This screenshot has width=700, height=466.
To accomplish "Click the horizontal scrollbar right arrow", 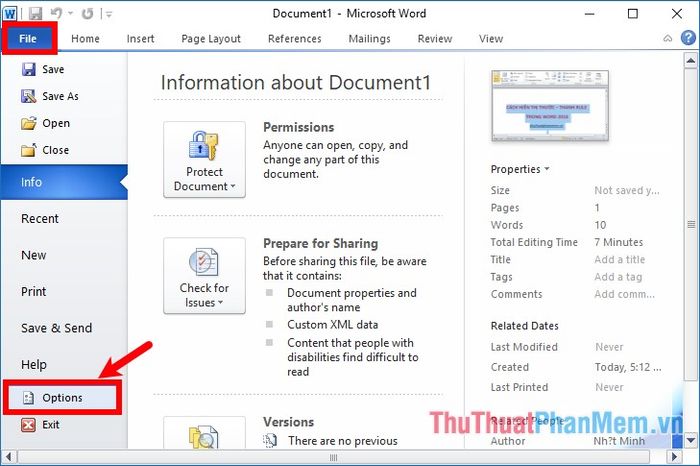I will point(675,457).
